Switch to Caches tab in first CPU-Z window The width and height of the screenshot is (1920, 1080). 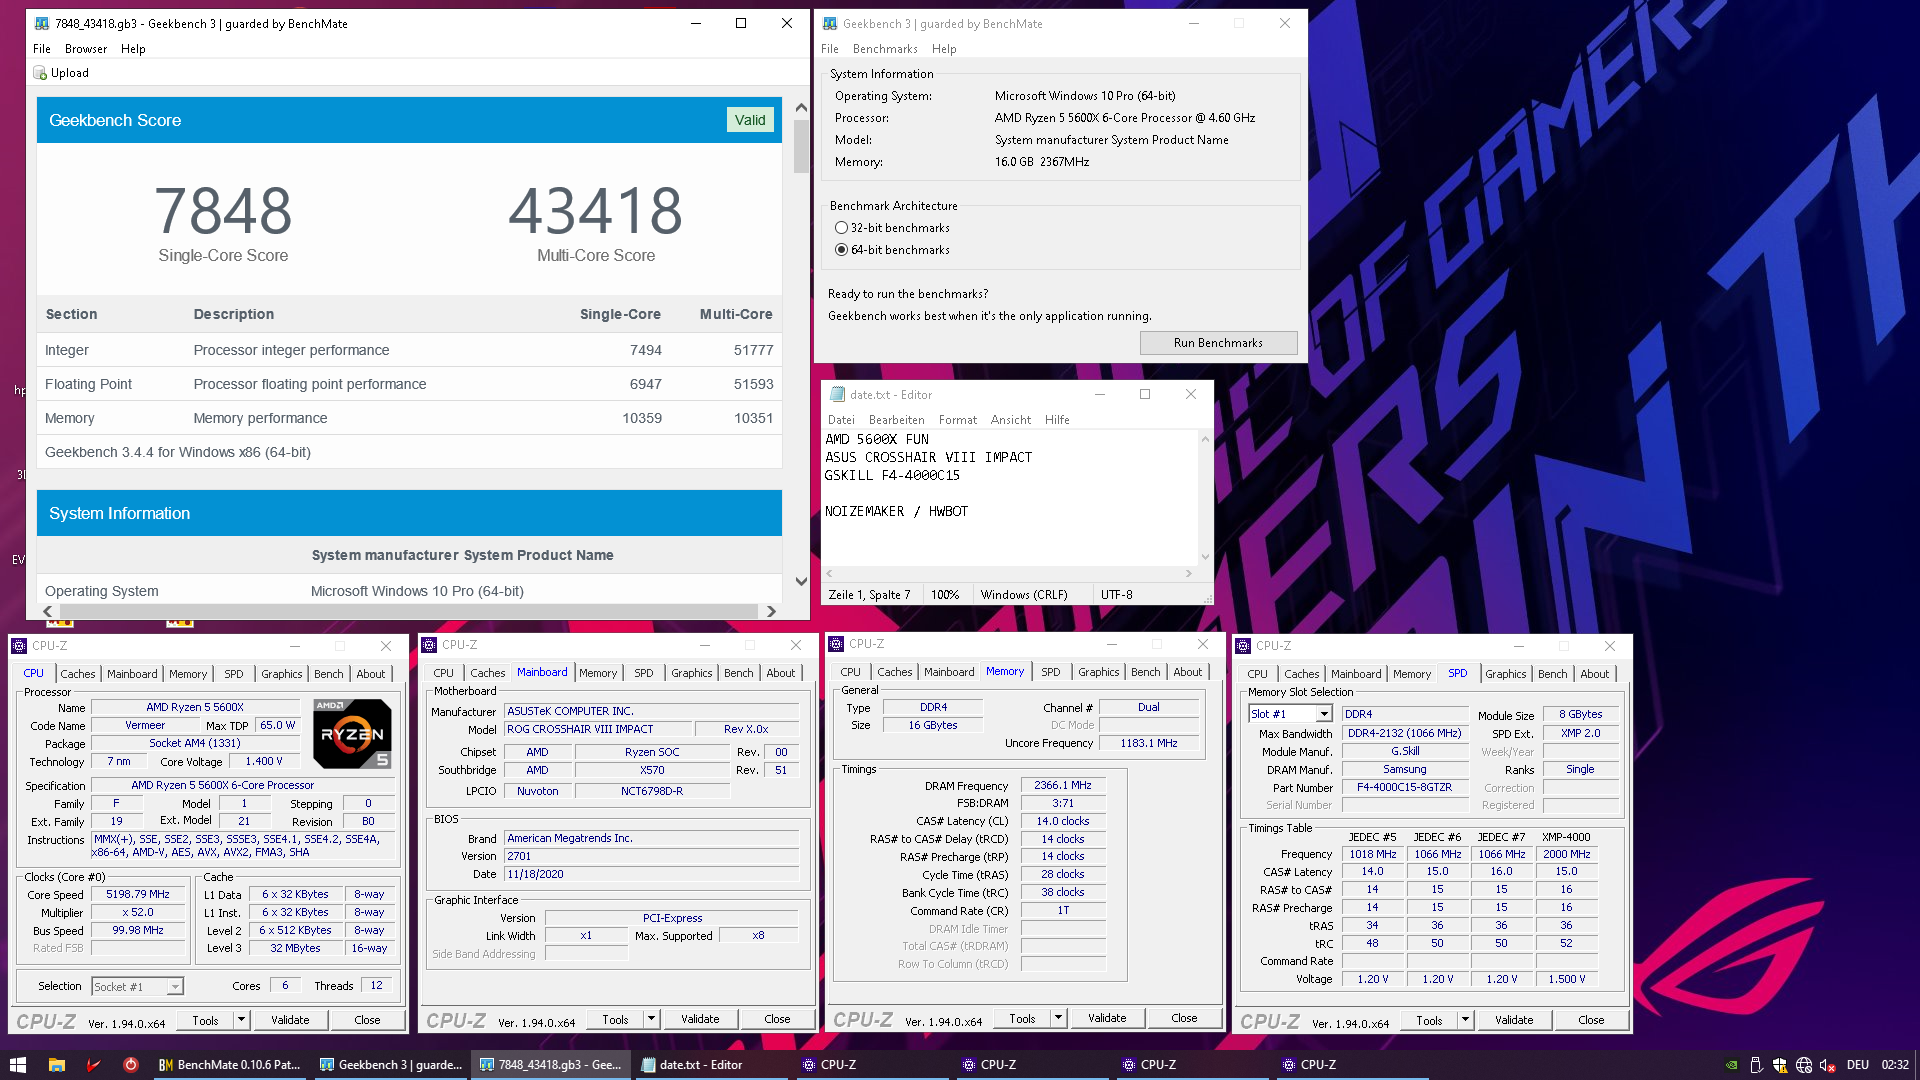point(78,674)
